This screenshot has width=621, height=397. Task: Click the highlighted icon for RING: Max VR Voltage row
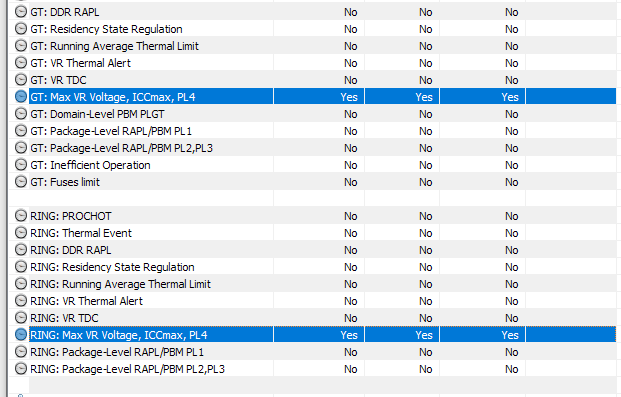pos(21,335)
